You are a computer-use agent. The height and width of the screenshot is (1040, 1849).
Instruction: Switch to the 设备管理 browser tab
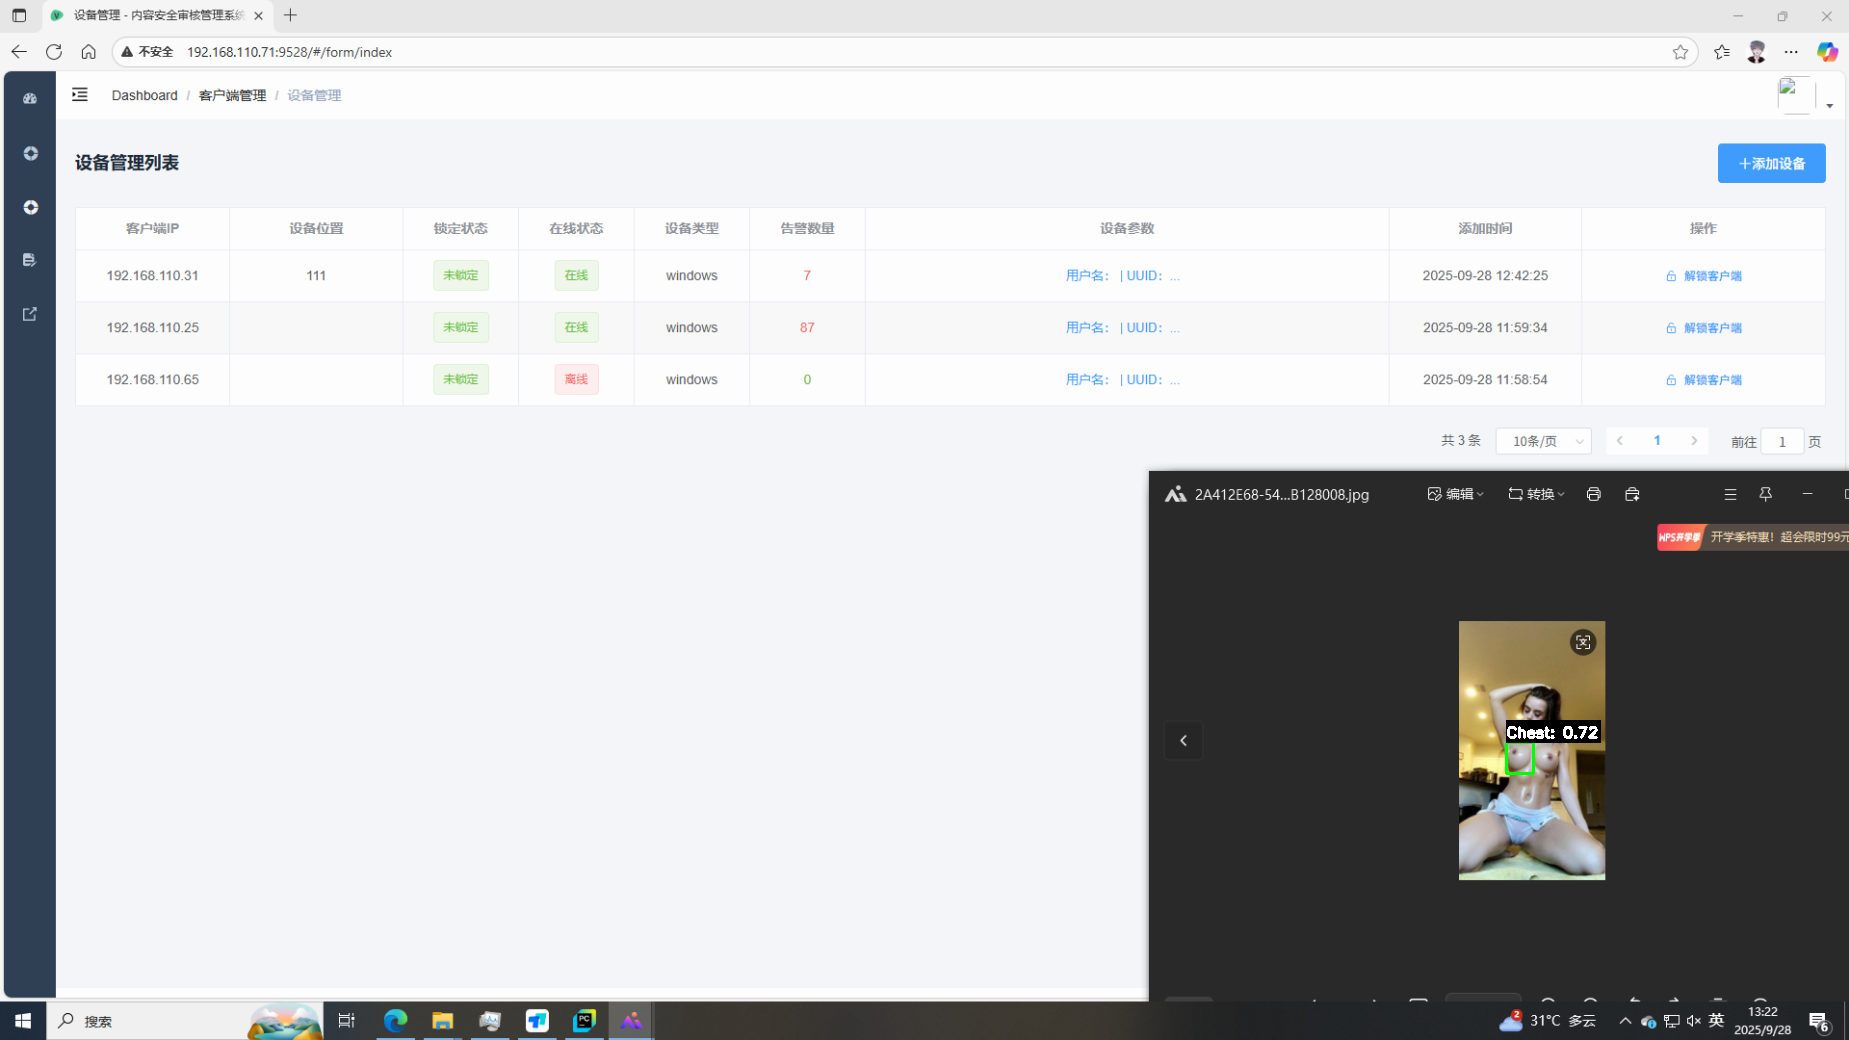(155, 15)
